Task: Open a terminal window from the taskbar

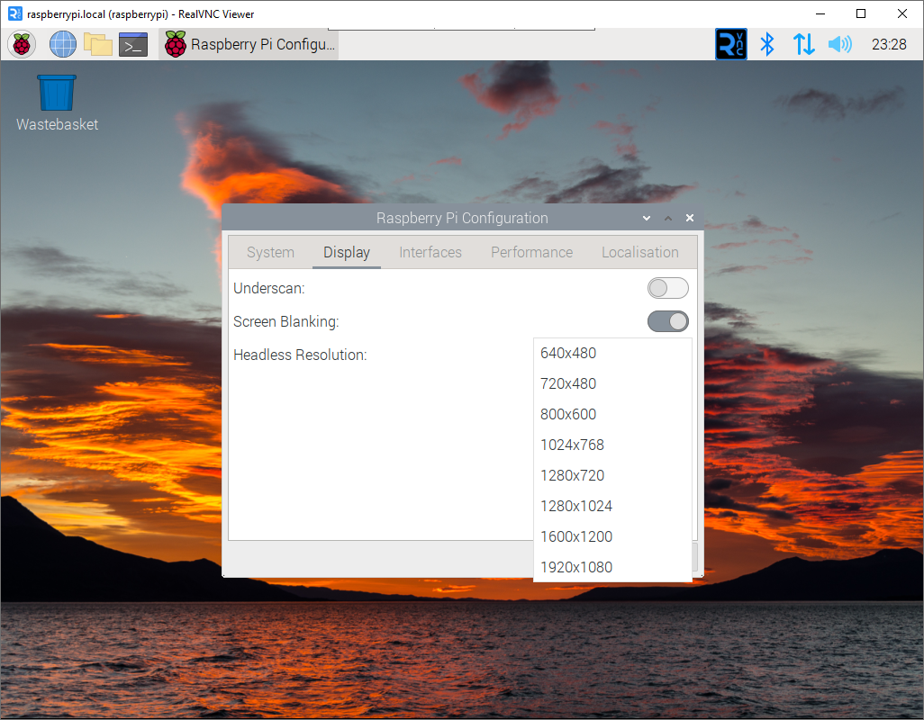Action: click(x=133, y=44)
